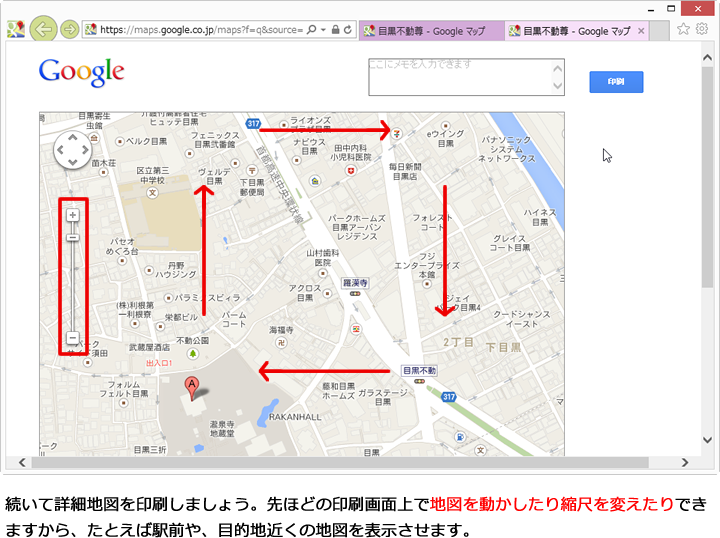
Task: Click the 出入口1 red label
Action: pos(159,363)
